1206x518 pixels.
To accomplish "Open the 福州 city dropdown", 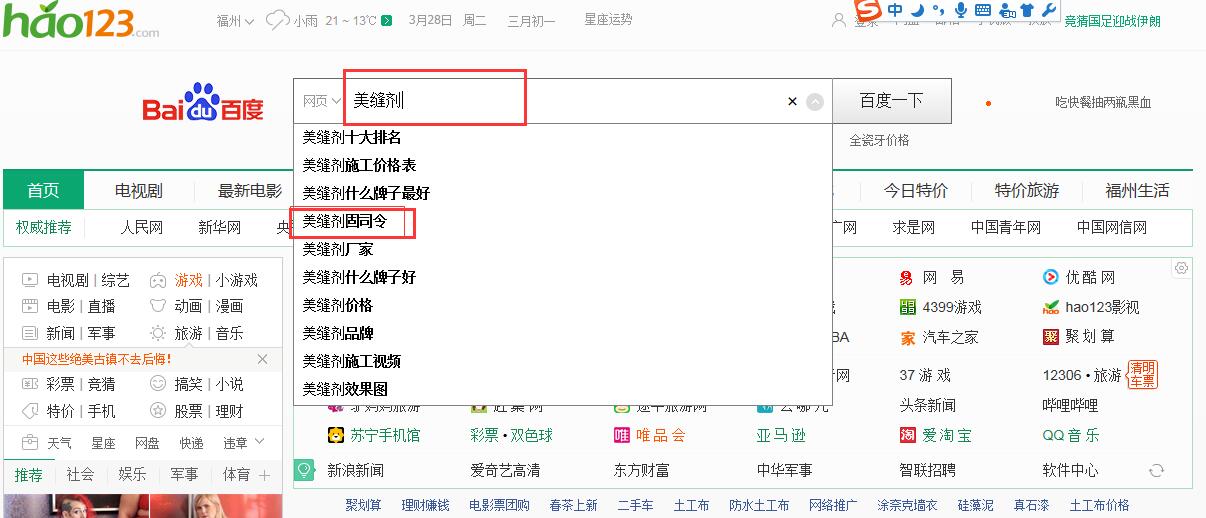I will click(235, 20).
